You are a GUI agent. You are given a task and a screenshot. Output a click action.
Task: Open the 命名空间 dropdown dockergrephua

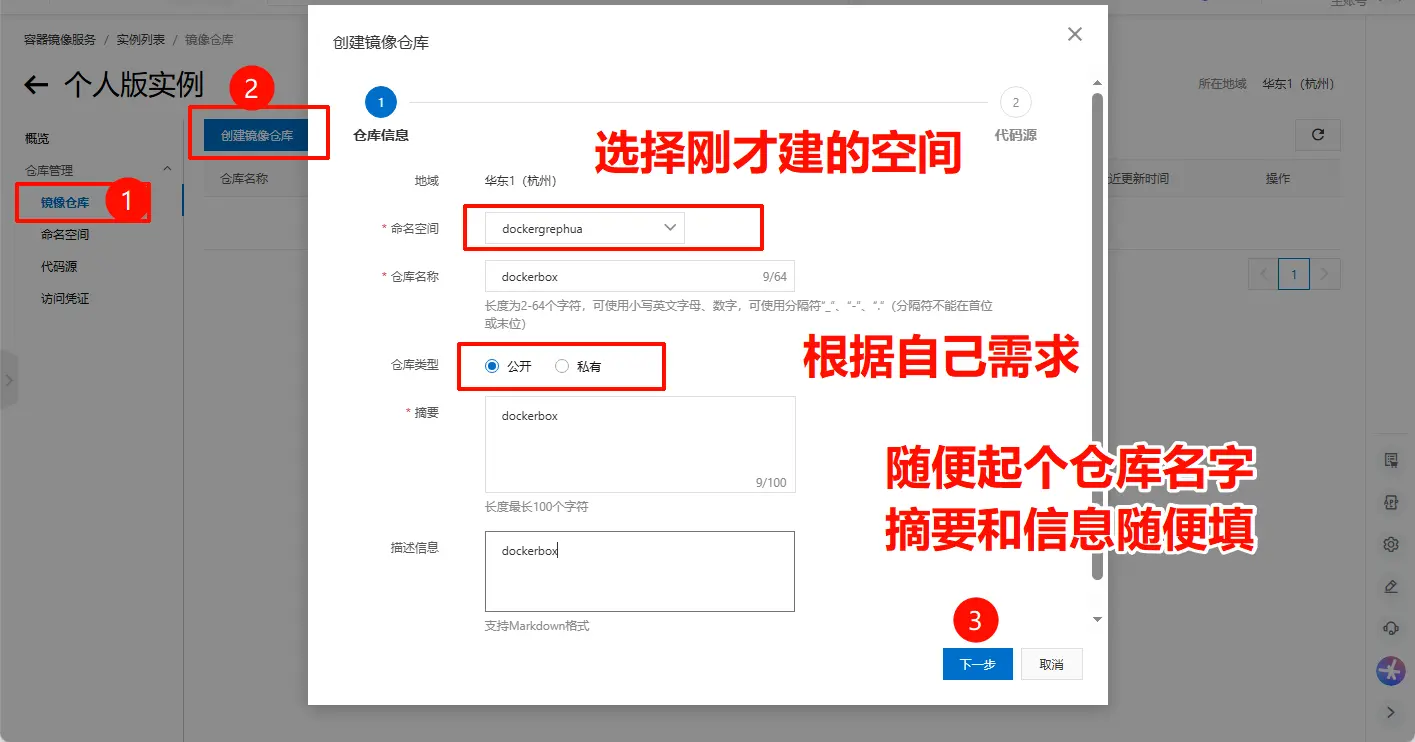pos(585,228)
